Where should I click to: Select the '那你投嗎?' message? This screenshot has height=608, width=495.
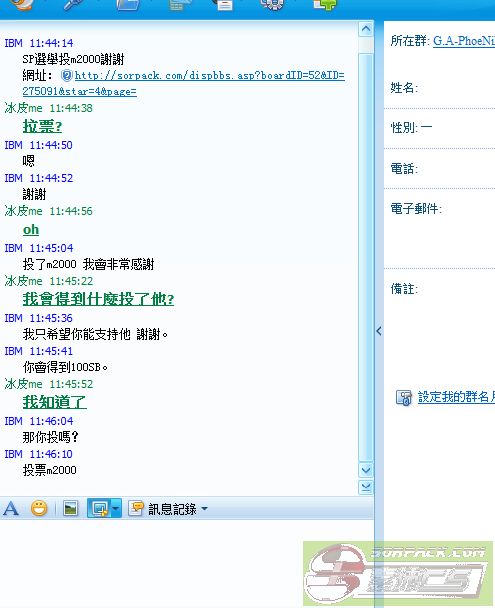[50, 437]
